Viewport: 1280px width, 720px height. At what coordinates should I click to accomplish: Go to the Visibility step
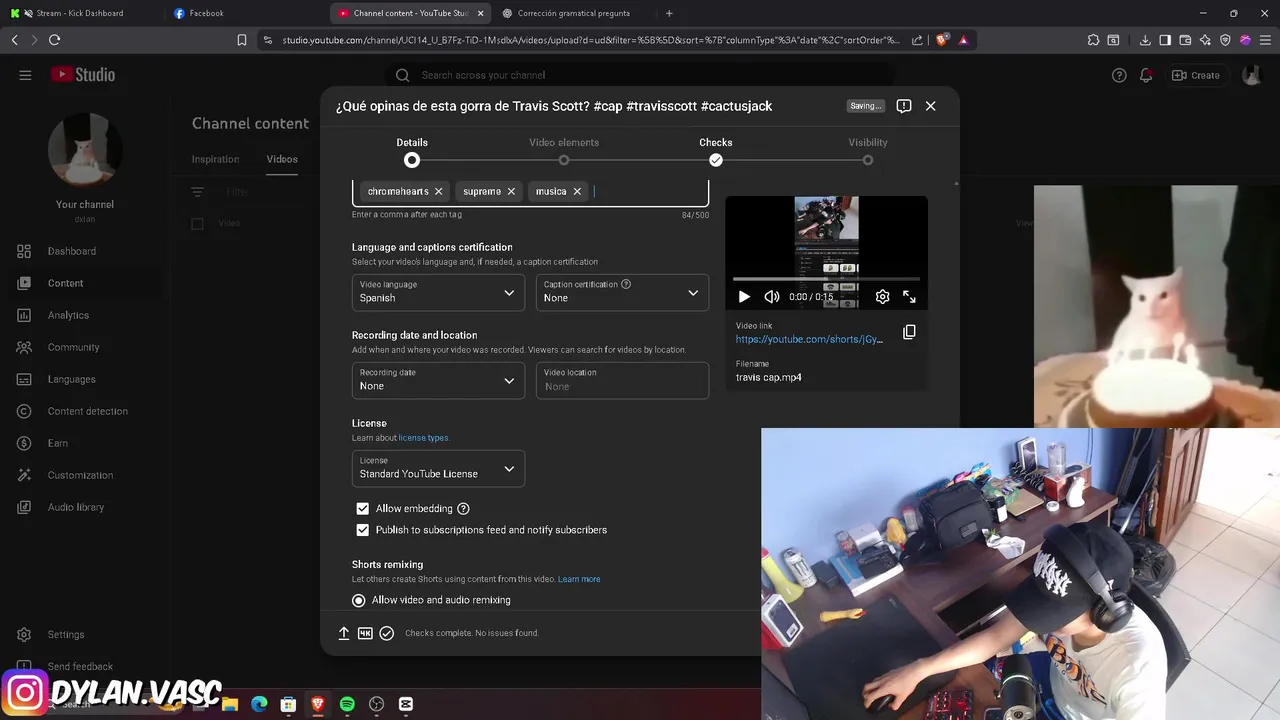(x=868, y=152)
